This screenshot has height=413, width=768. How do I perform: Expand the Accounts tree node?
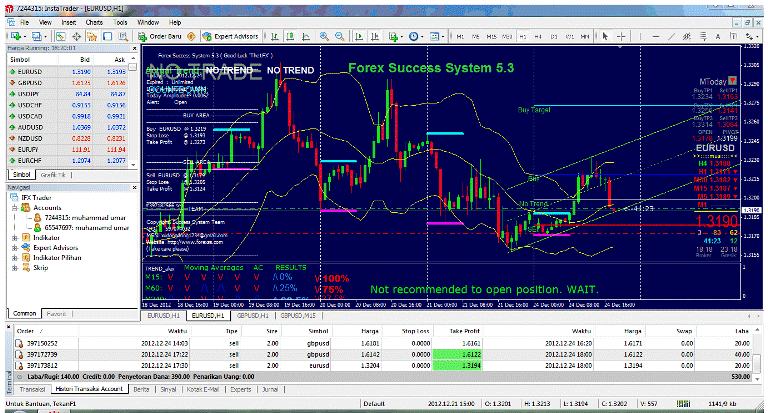[x=15, y=208]
